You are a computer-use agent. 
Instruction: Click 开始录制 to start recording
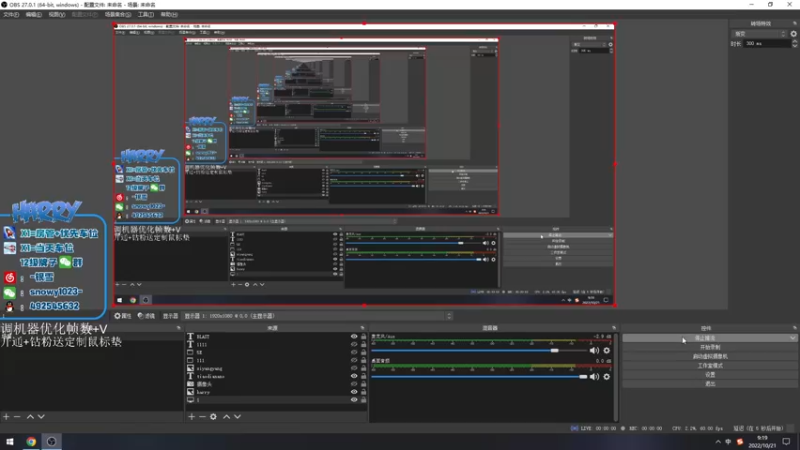pos(710,347)
